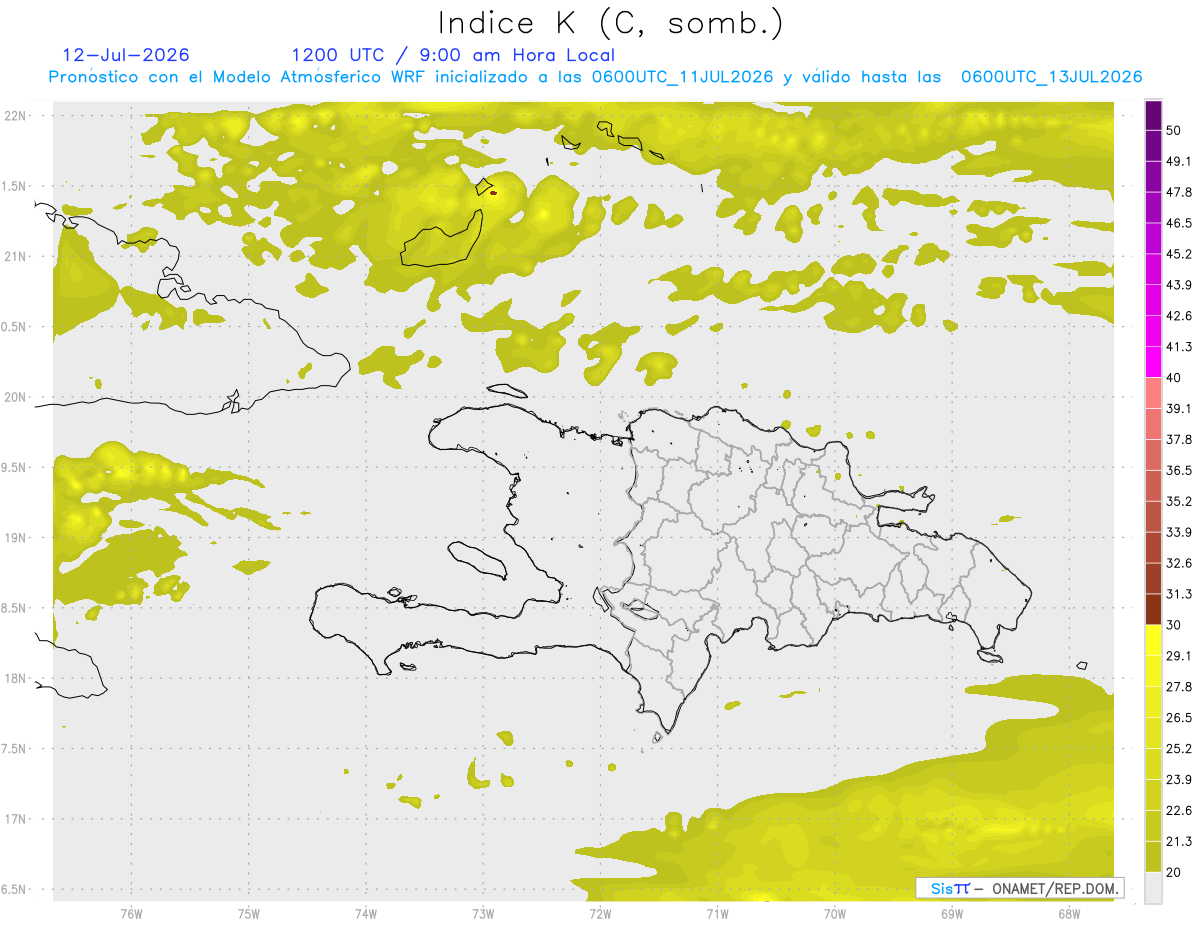
Task: Click the '22N' latitude label
Action: pyautogui.click(x=14, y=115)
